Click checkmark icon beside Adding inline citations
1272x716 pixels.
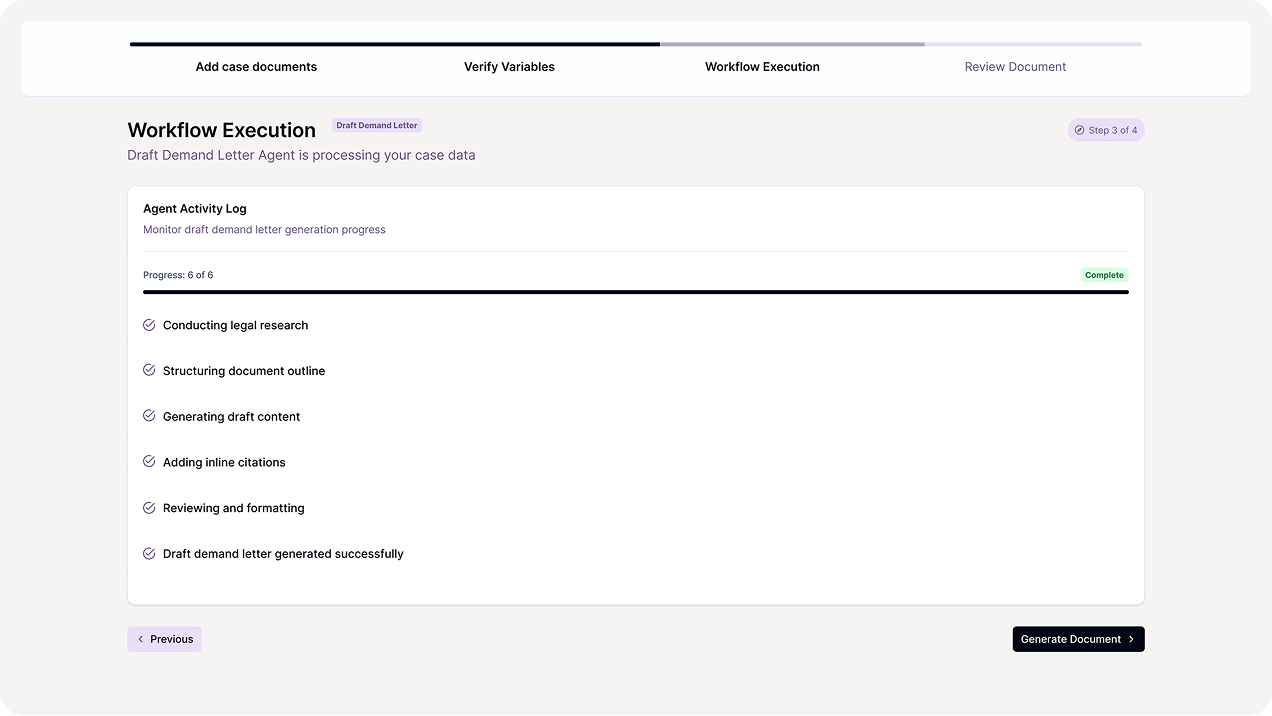(149, 462)
